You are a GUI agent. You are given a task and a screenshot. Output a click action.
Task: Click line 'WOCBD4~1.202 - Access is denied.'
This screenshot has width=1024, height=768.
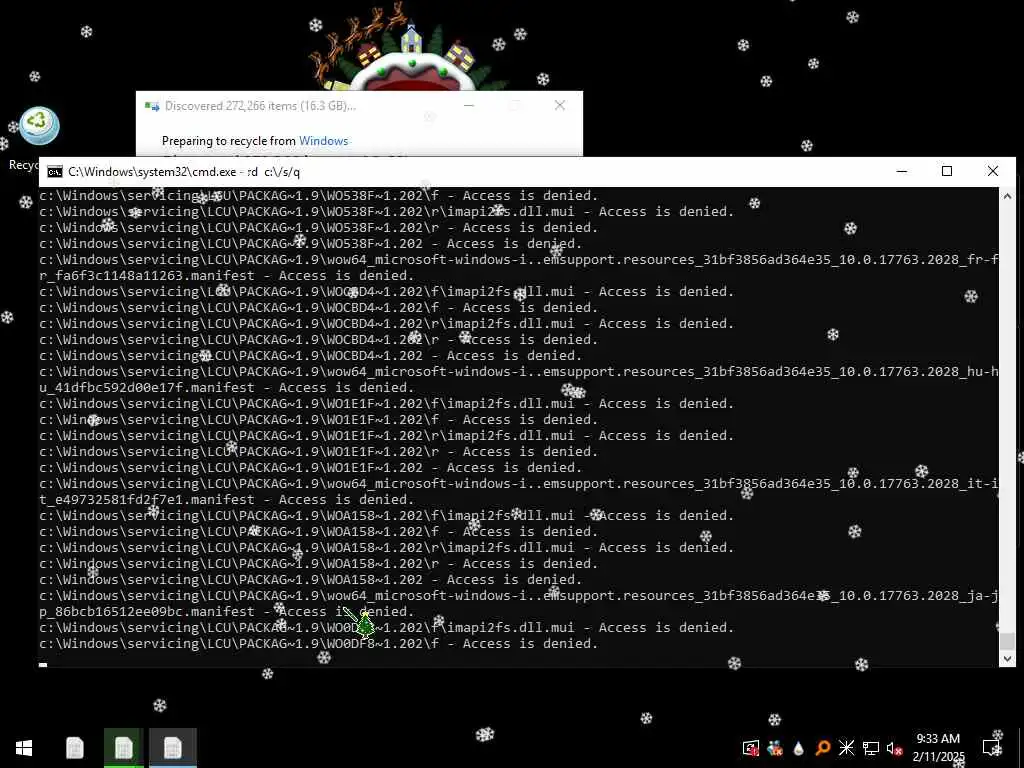310,355
